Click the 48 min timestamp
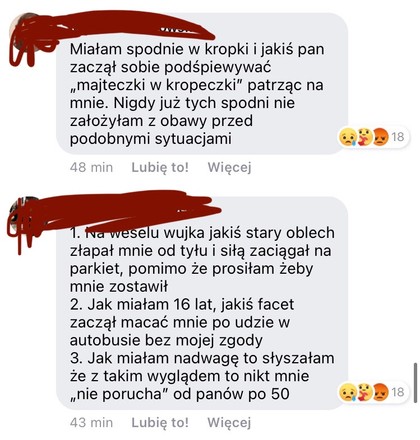 point(91,167)
